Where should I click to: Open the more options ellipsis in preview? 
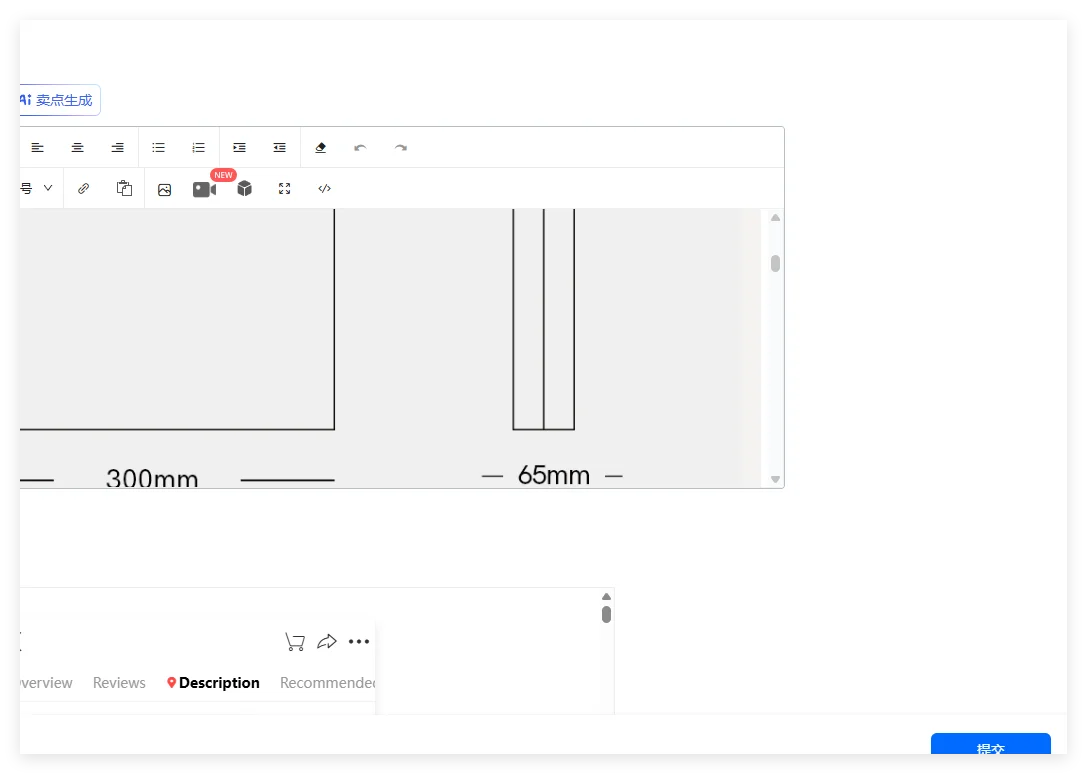(x=359, y=642)
